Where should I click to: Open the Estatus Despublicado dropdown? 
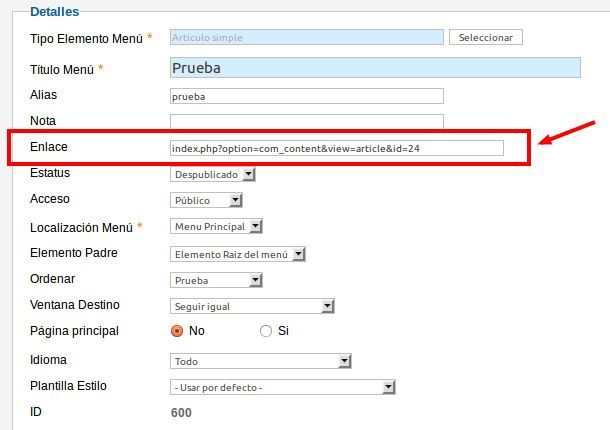point(212,174)
